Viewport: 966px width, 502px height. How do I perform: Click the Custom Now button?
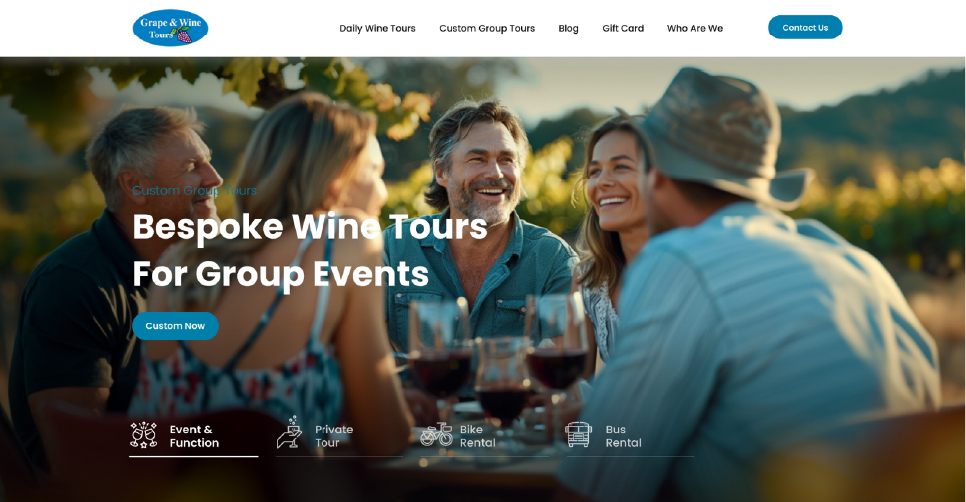click(175, 326)
